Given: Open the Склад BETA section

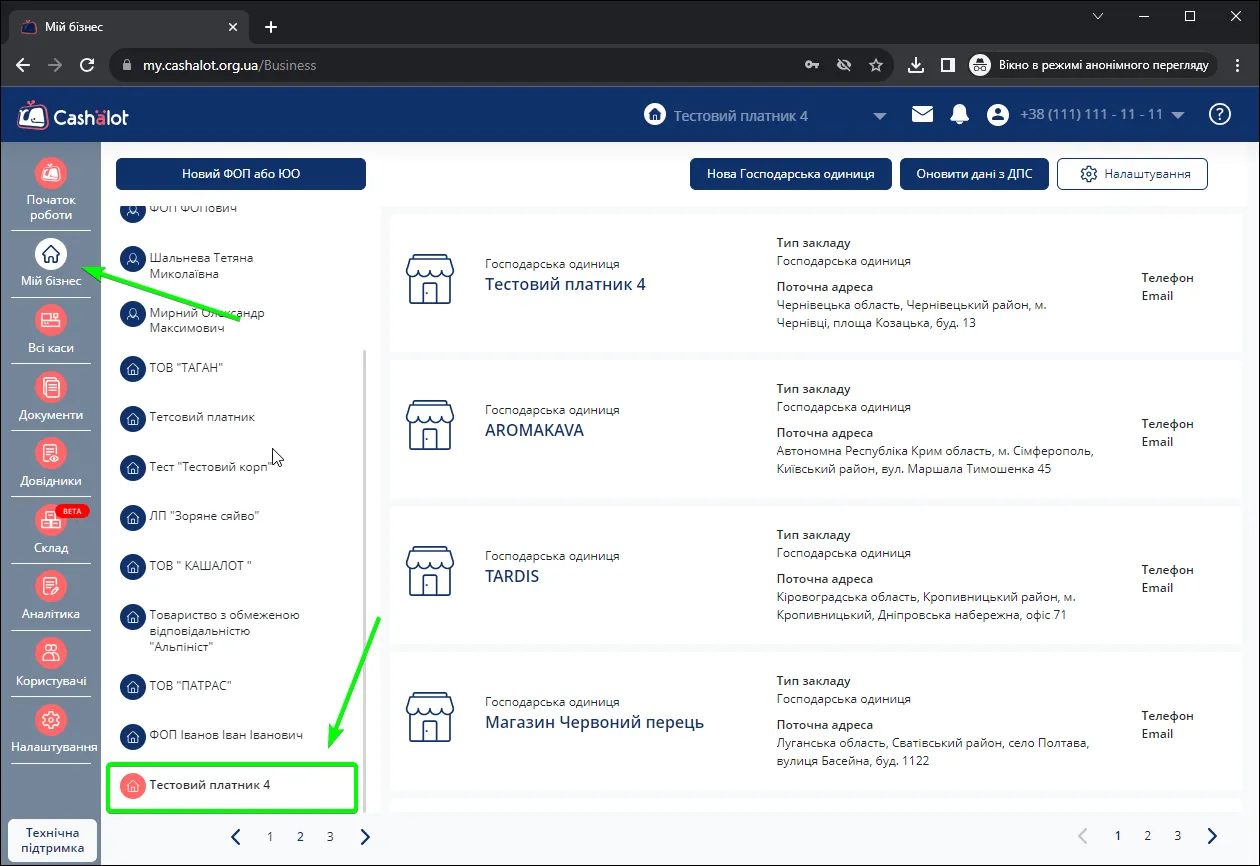Looking at the screenshot, I should tap(51, 530).
